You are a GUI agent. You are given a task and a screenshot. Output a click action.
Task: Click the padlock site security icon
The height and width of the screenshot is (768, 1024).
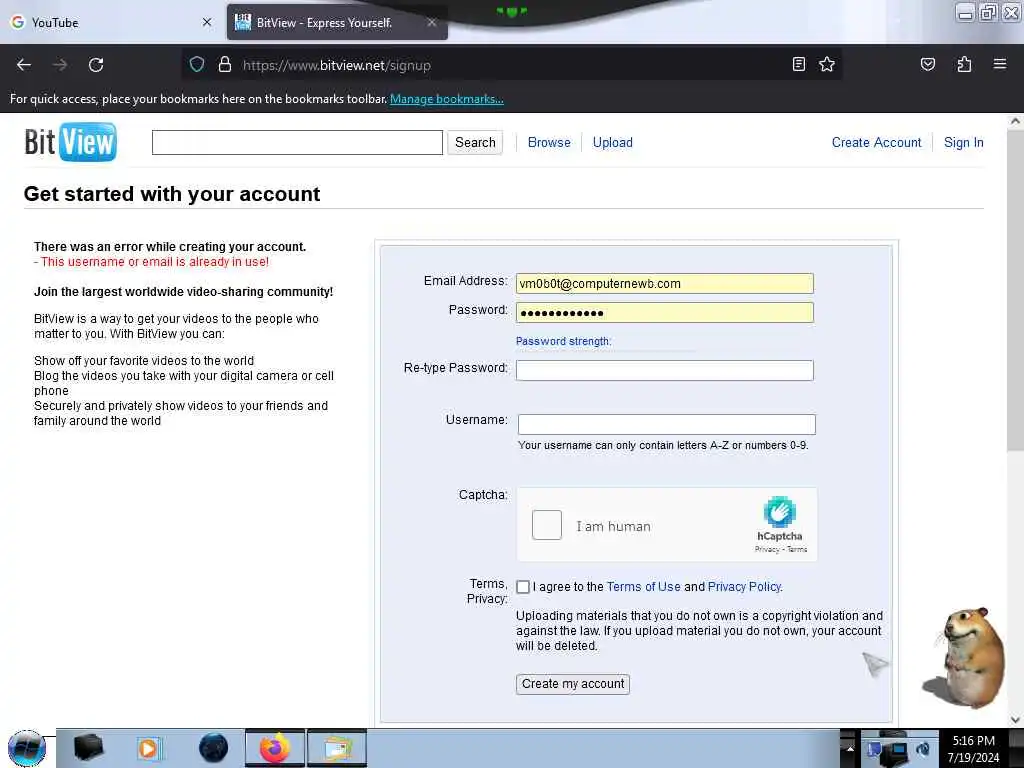tap(225, 65)
